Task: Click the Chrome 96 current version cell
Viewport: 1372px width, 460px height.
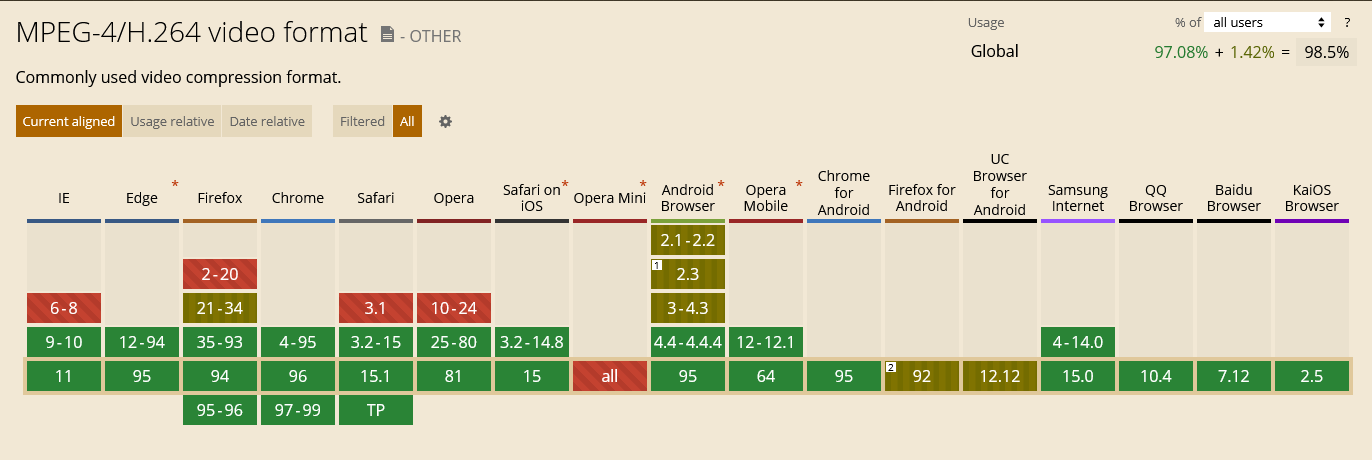Action: (x=298, y=376)
